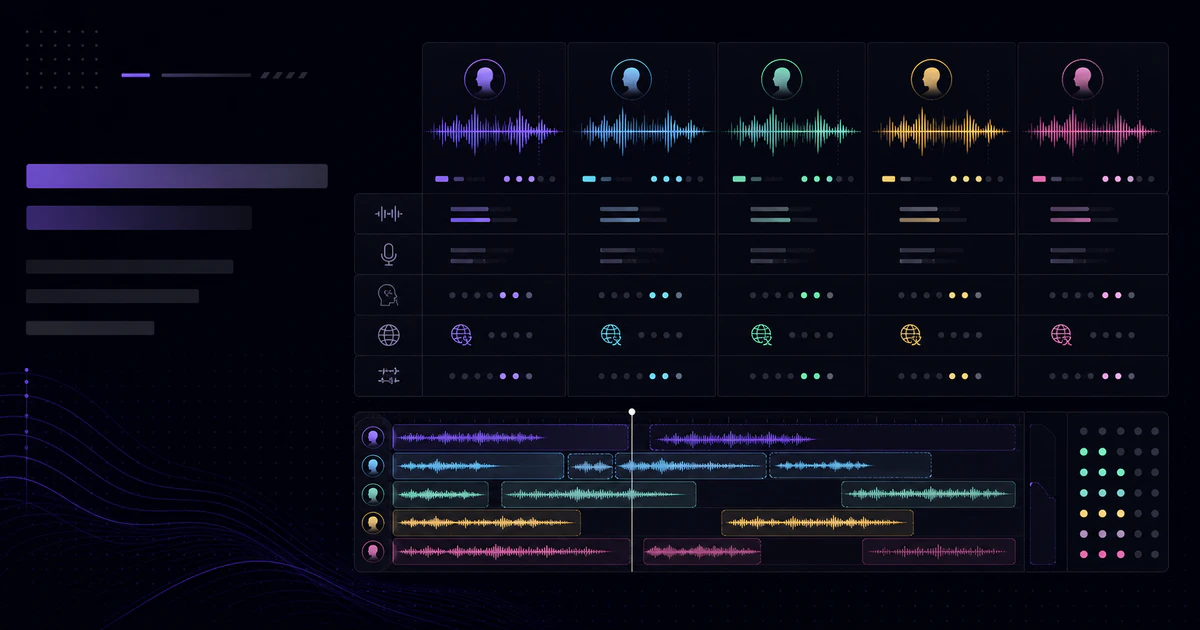Select the first green clip on timeline
The height and width of the screenshot is (630, 1200).
(x=440, y=494)
